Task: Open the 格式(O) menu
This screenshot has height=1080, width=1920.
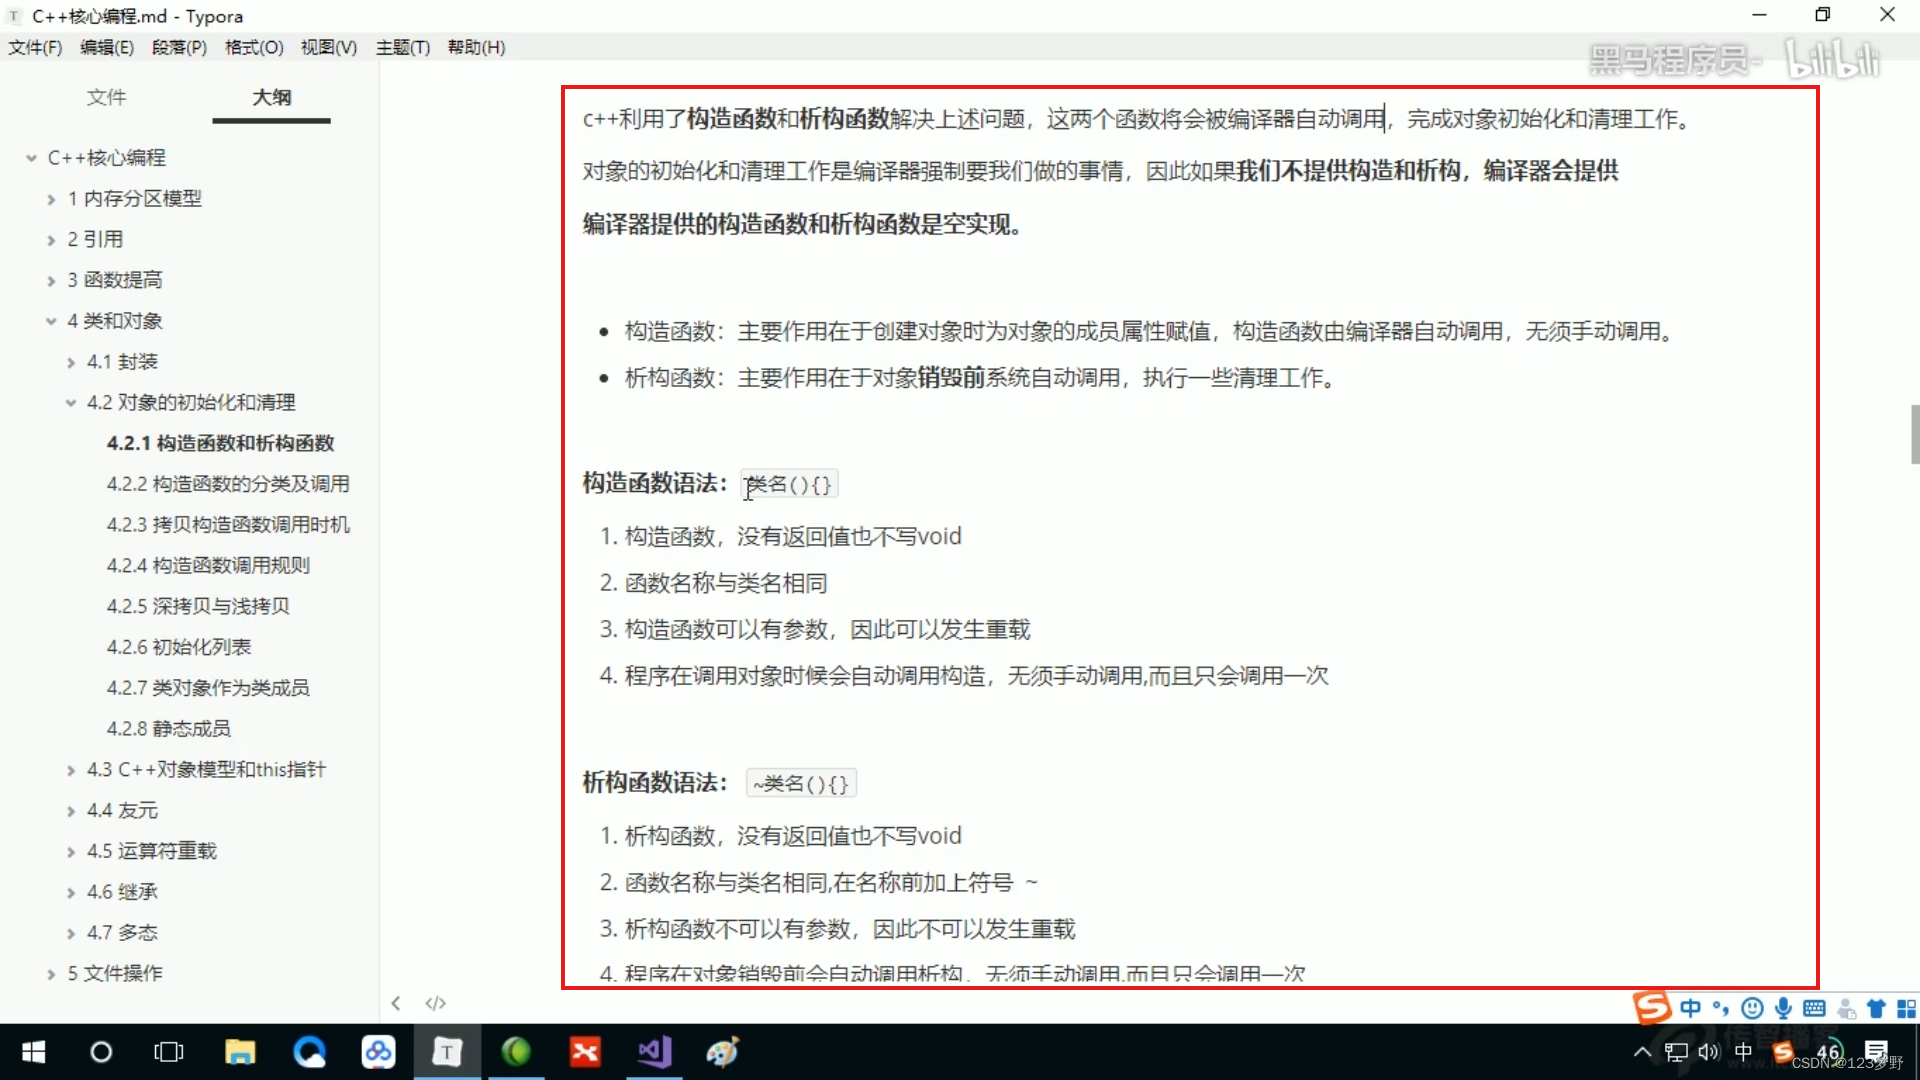Action: pos(254,47)
